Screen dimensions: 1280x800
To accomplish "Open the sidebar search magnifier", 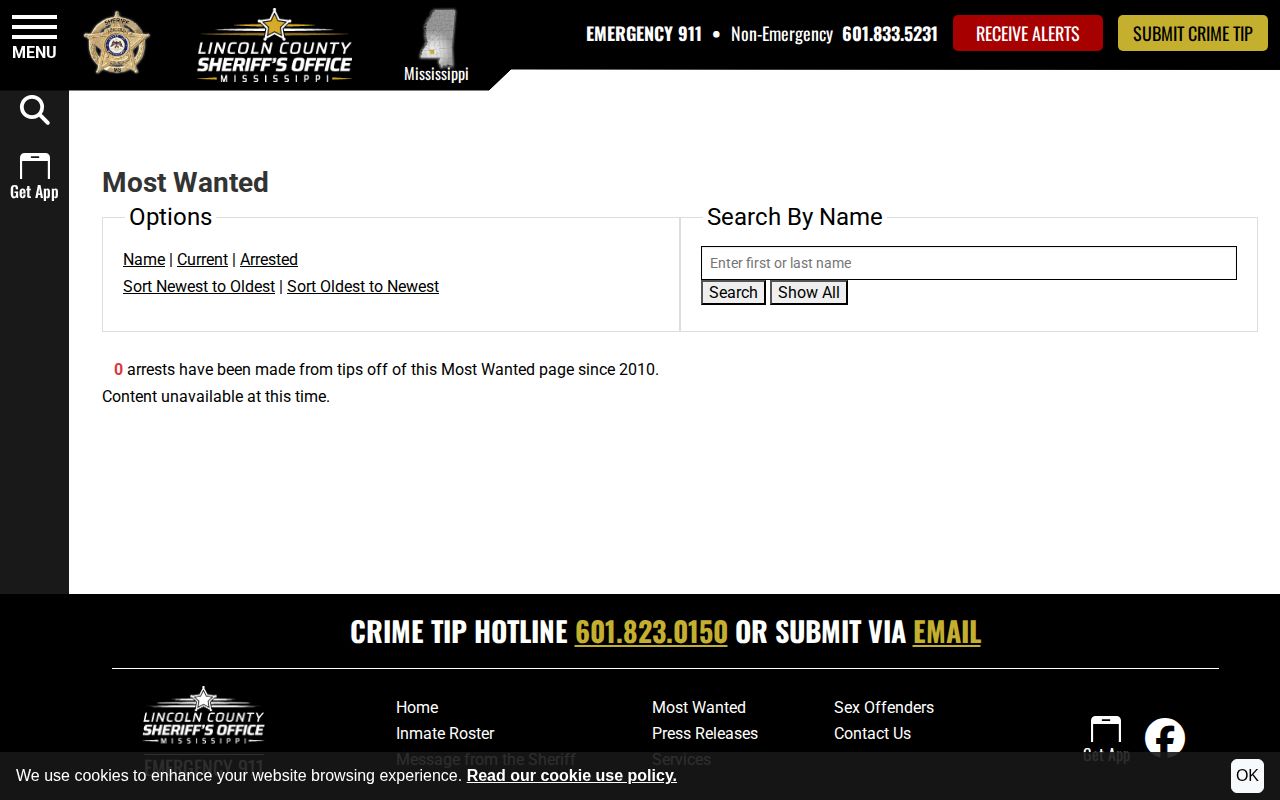I will 34,110.
